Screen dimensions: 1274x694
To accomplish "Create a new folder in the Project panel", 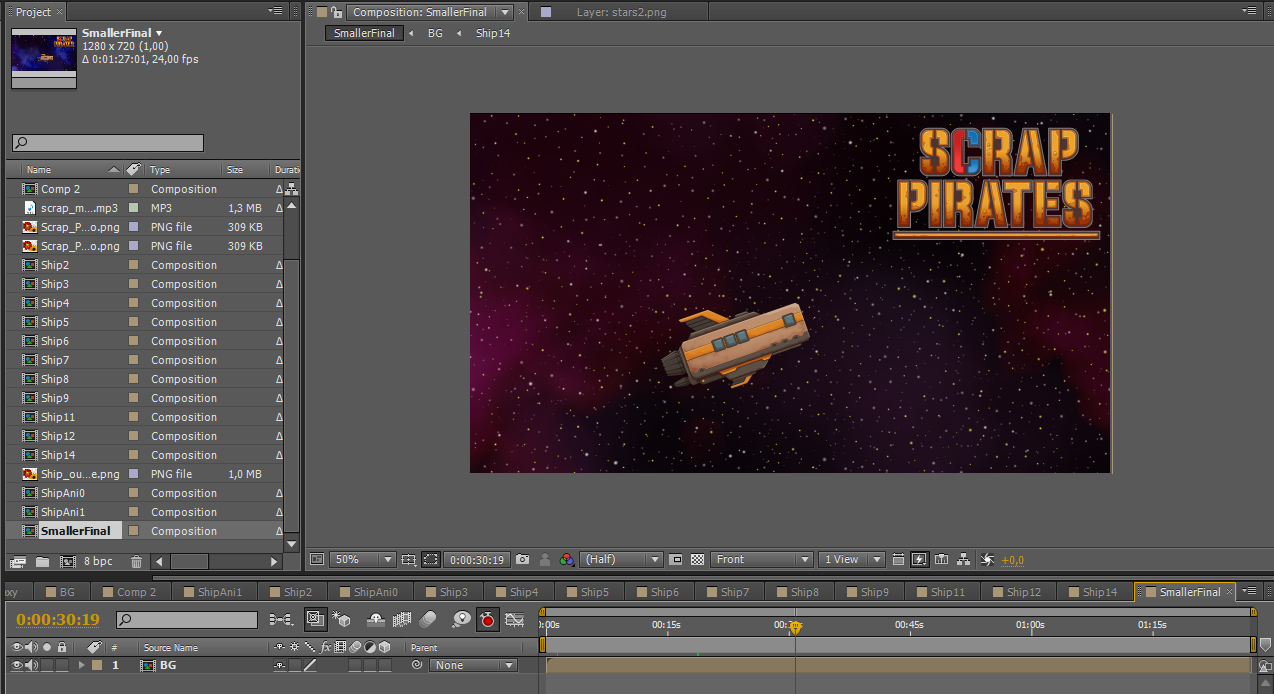I will tap(42, 562).
